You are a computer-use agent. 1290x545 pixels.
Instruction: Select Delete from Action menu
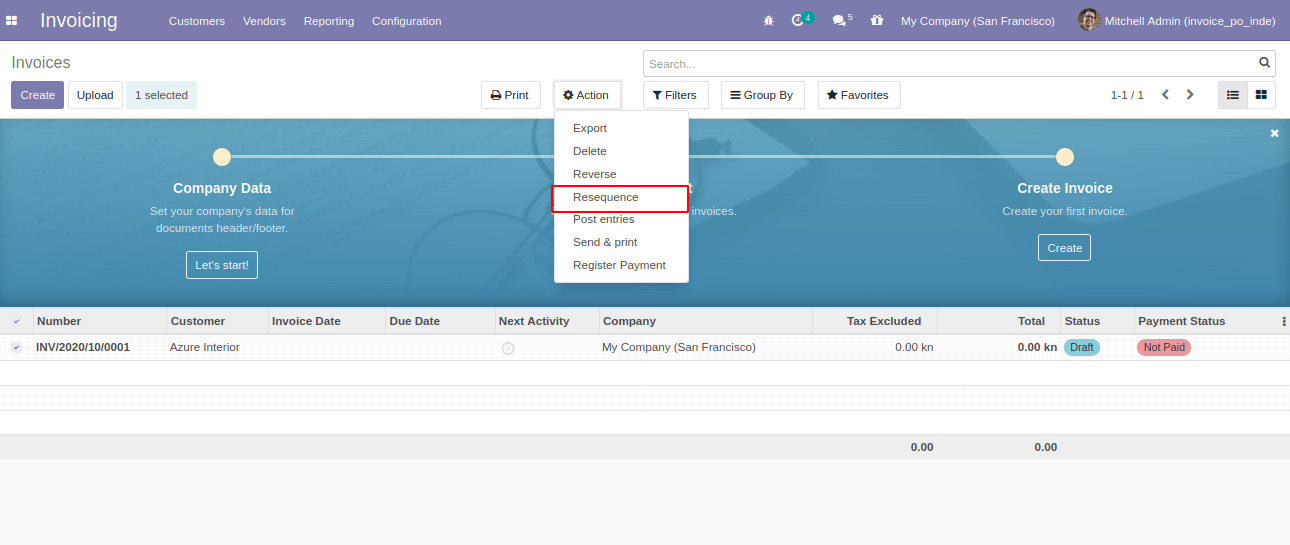(x=621, y=151)
